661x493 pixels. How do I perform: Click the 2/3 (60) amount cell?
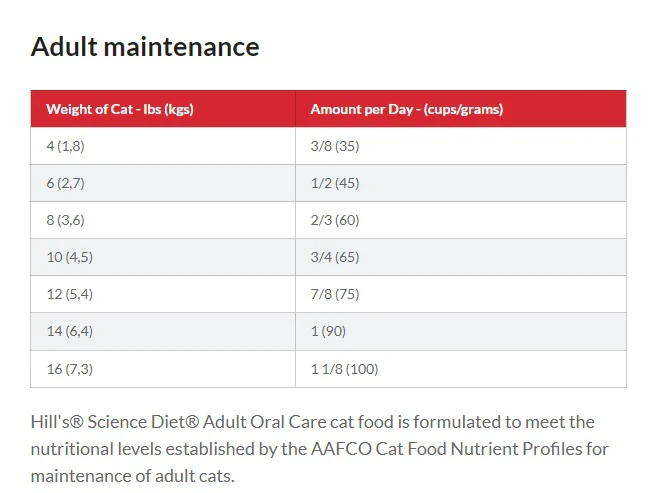click(x=461, y=220)
